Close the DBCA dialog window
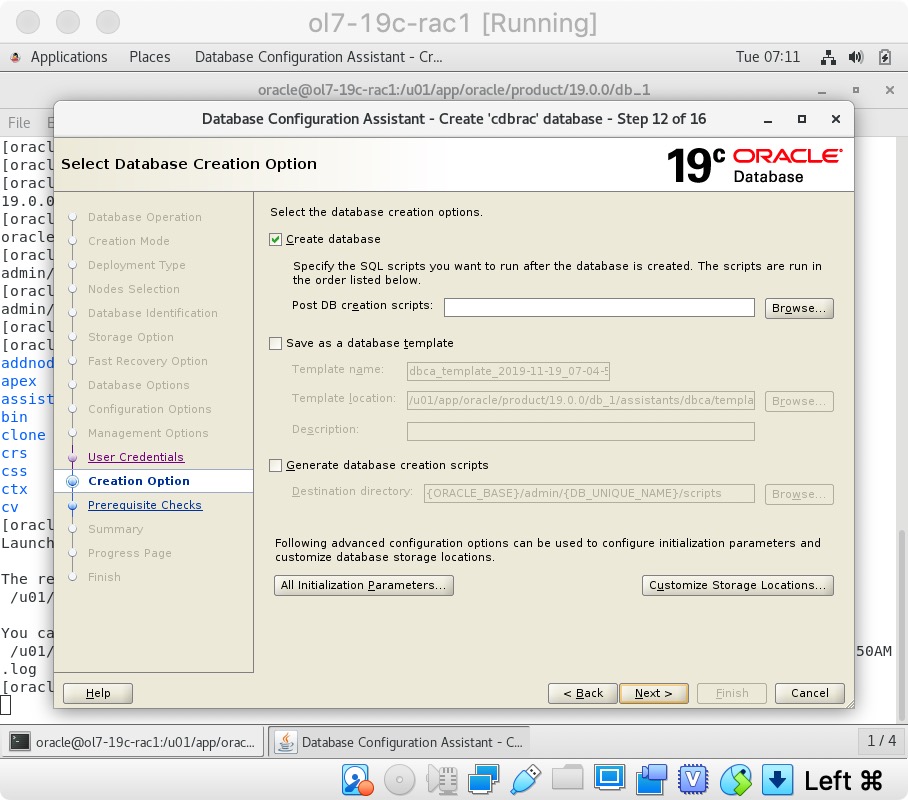Viewport: 908px width, 800px height. [835, 119]
